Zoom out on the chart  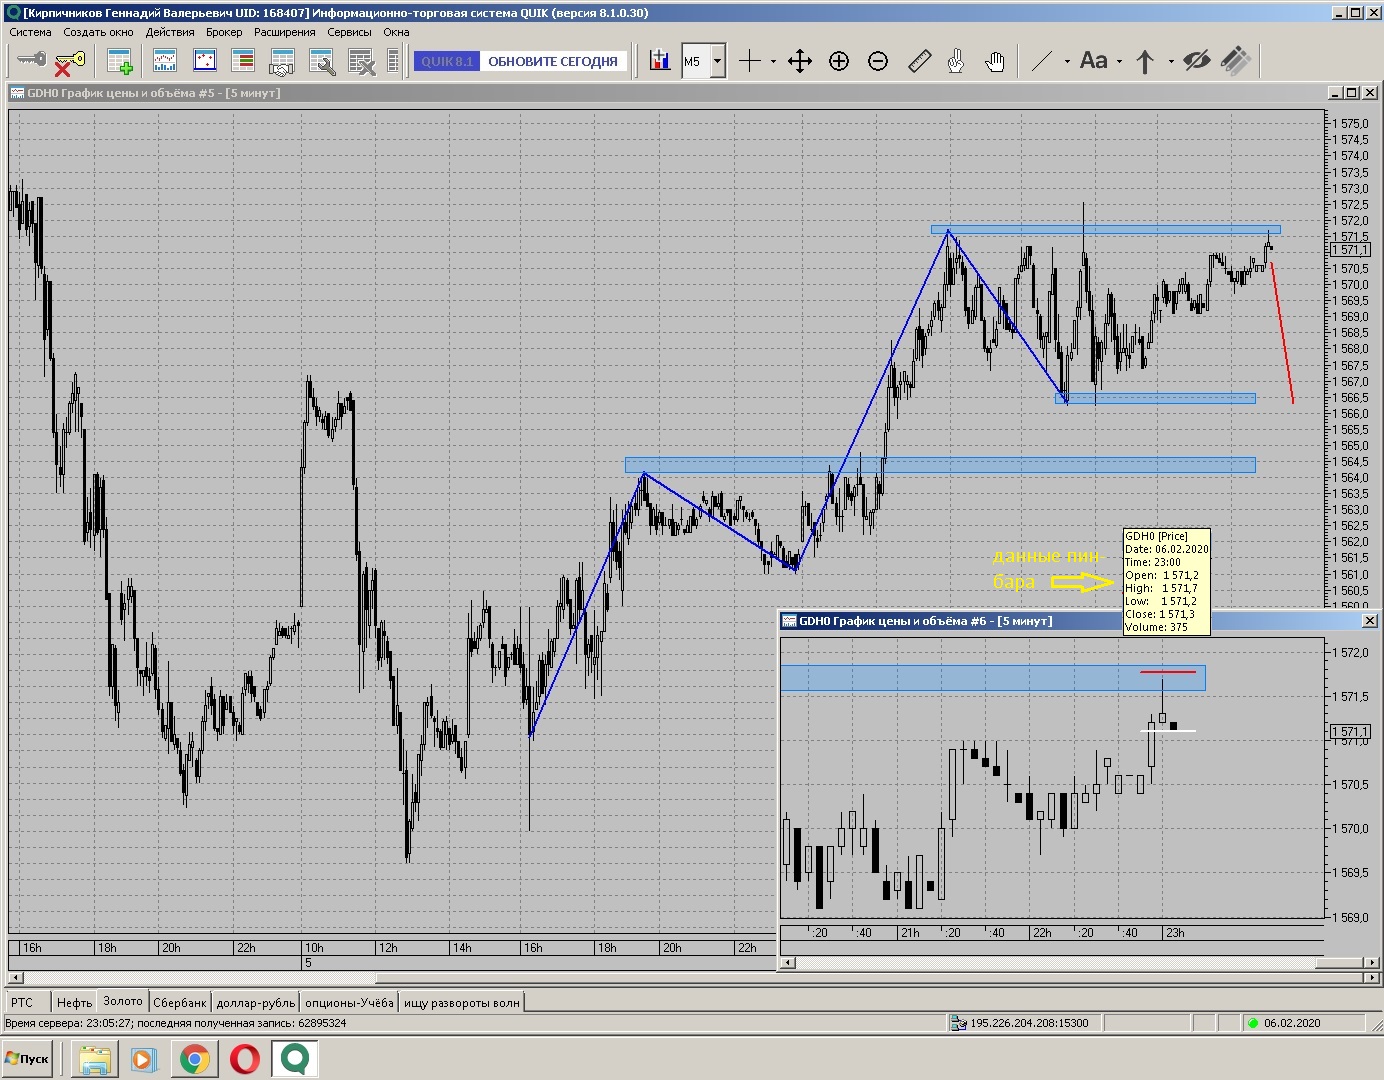(x=878, y=61)
